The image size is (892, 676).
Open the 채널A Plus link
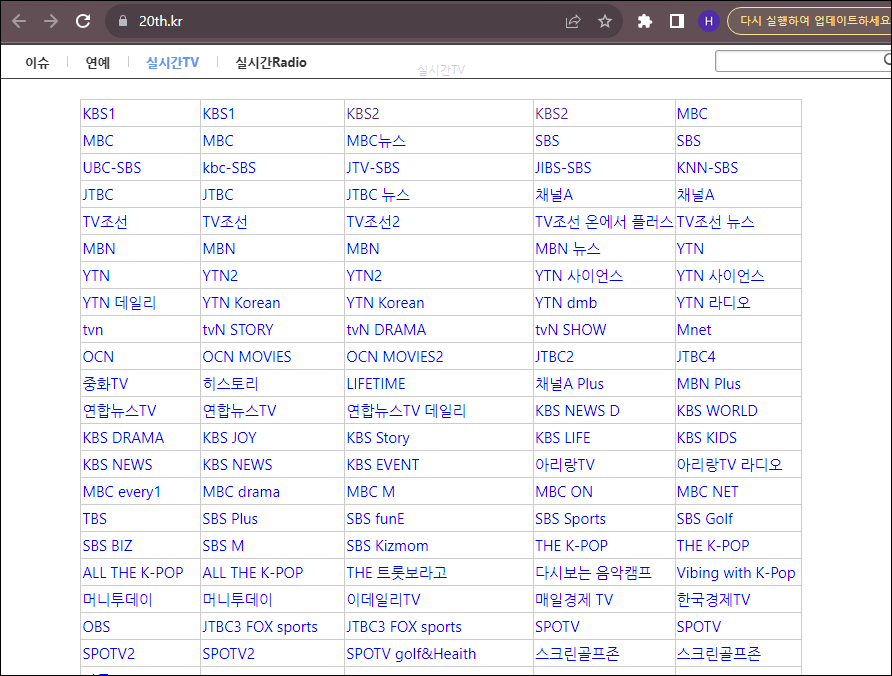coord(569,384)
